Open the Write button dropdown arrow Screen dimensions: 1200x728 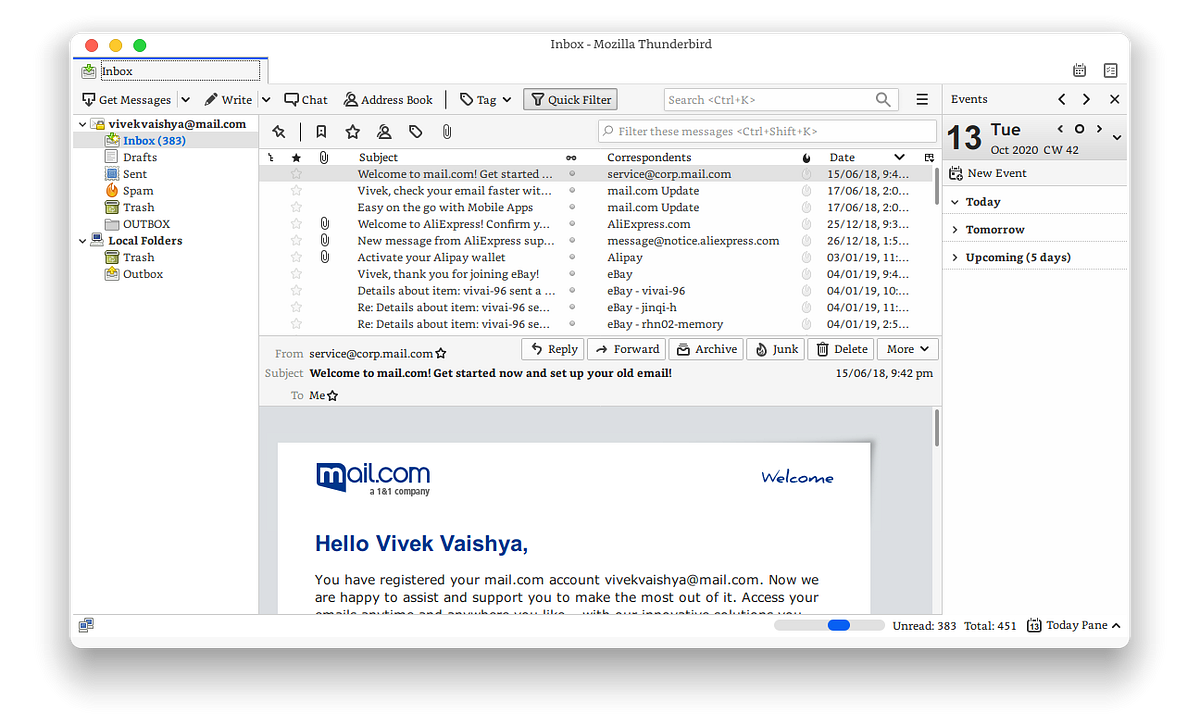coord(266,99)
